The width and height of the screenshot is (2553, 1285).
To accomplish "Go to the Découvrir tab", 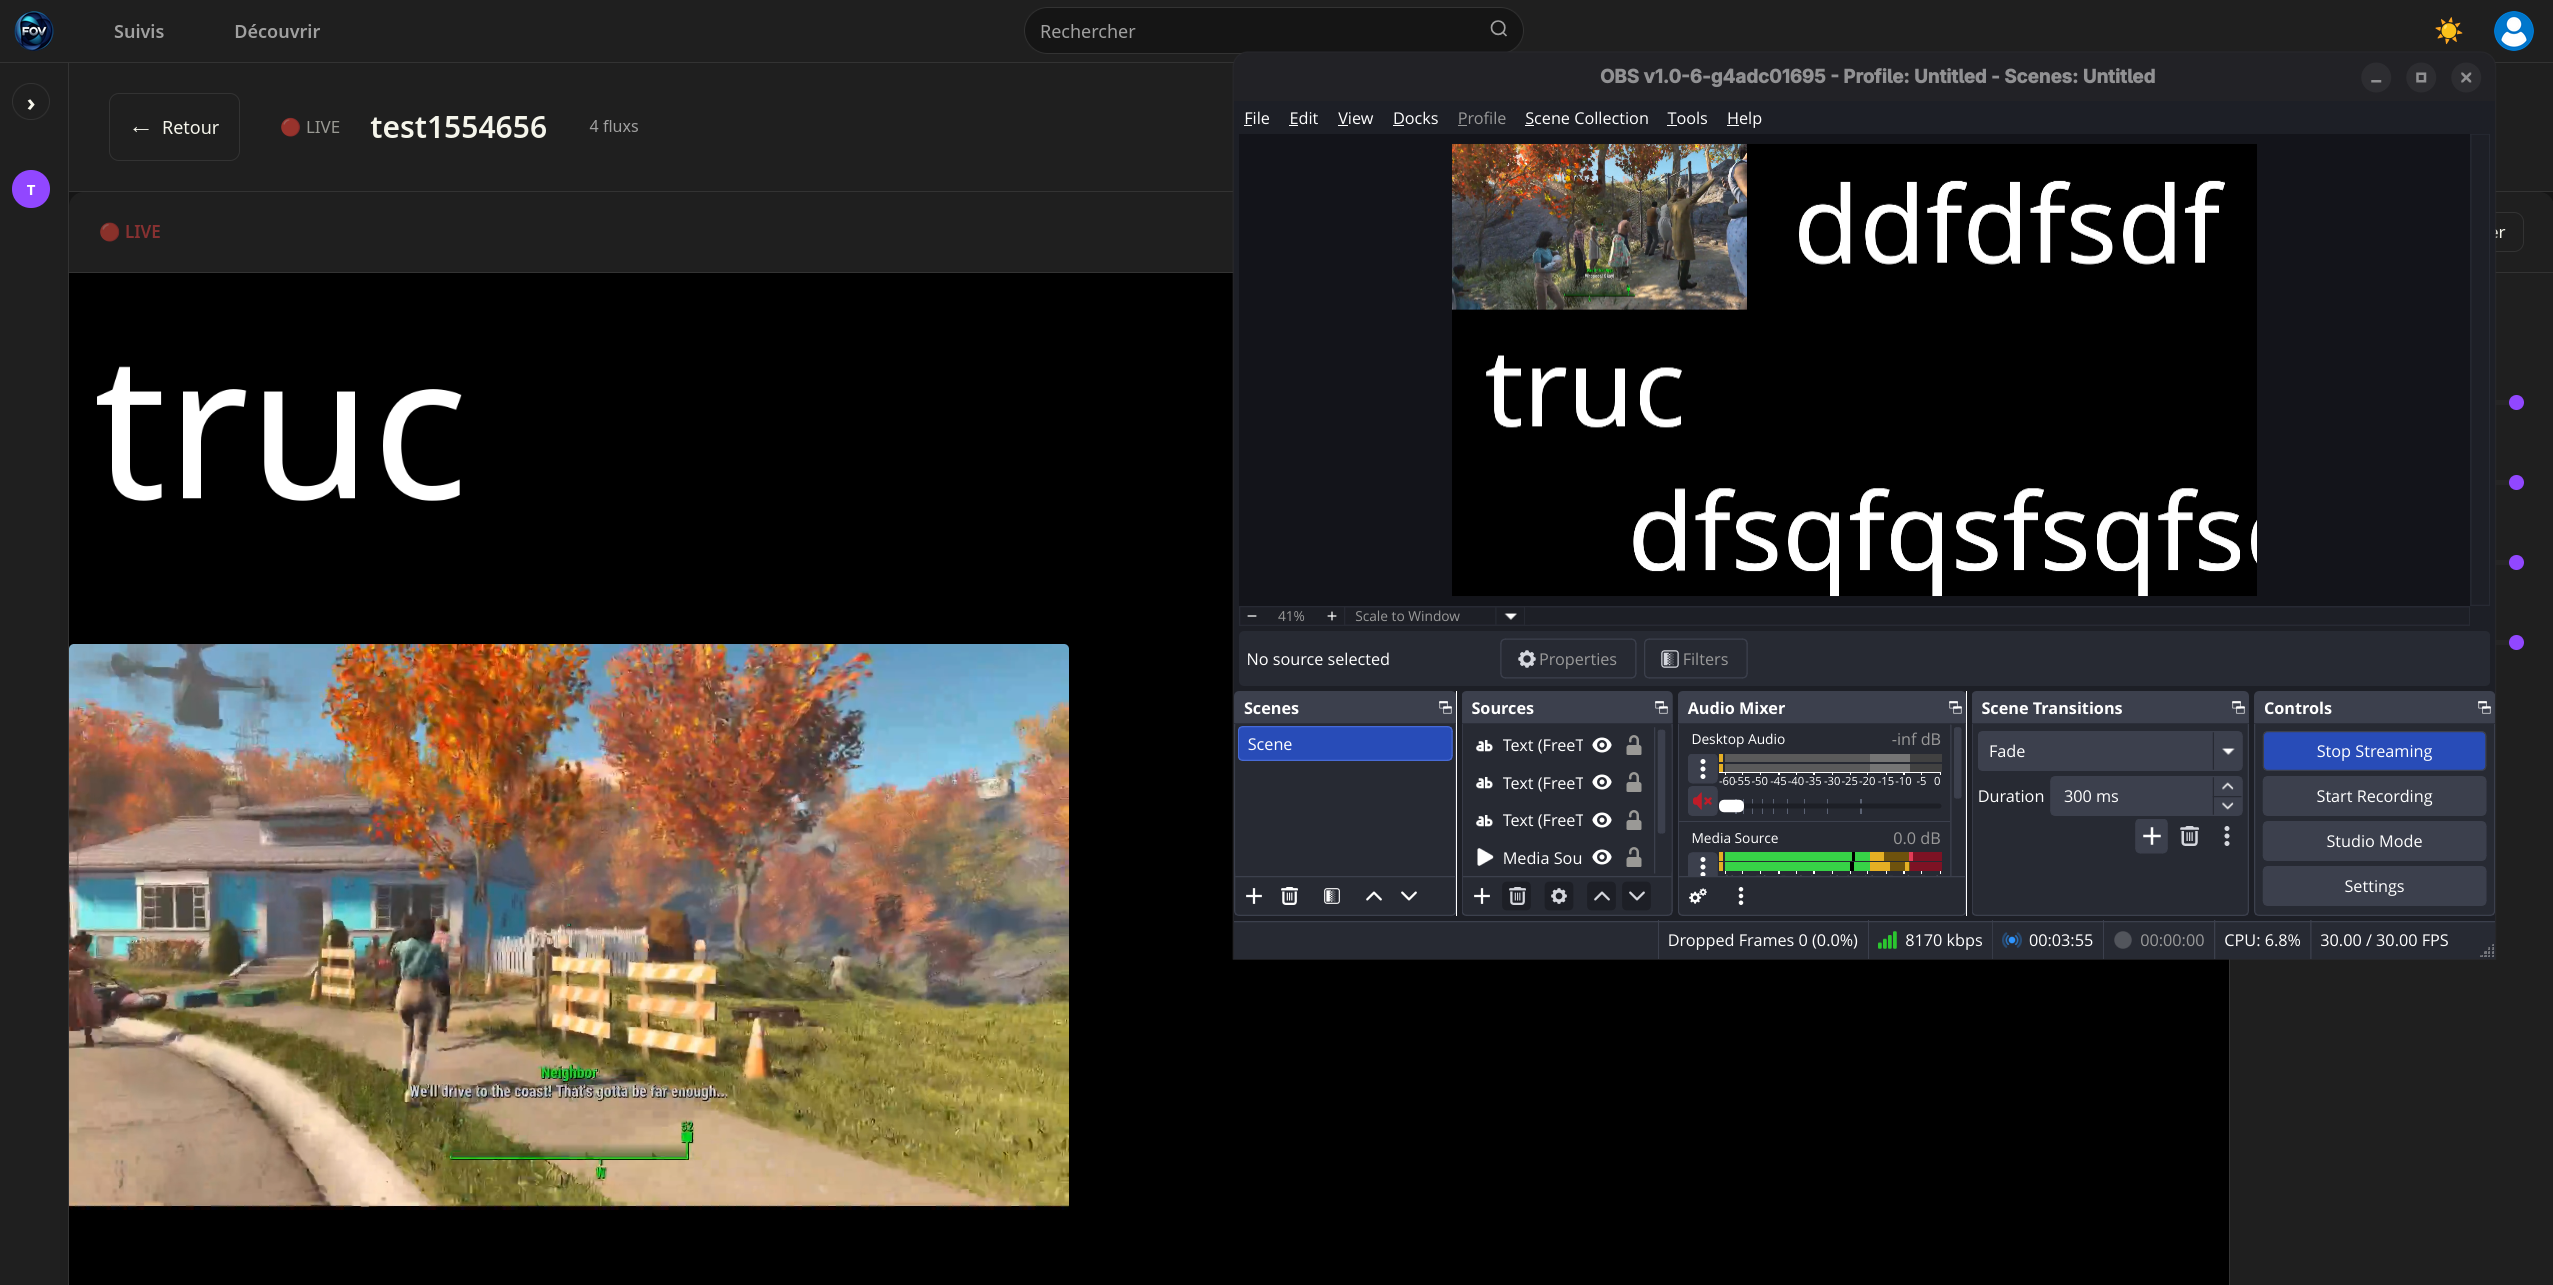I will click(277, 31).
